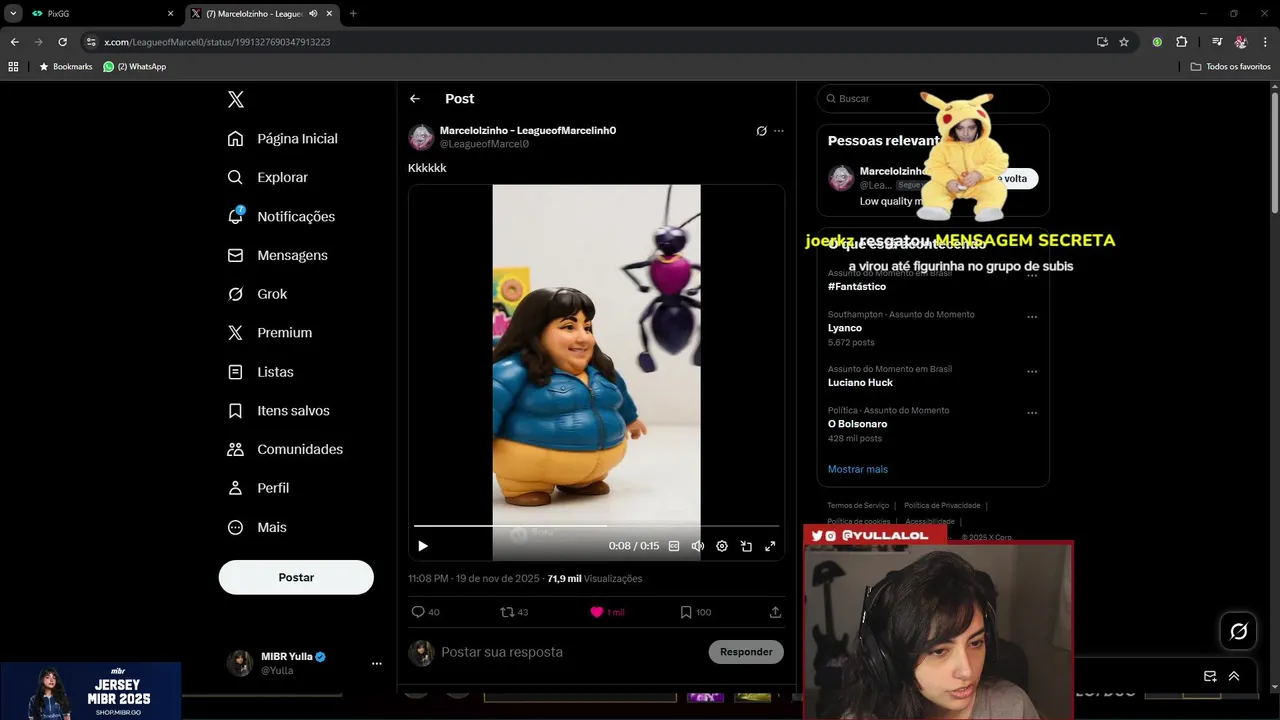Screen dimensions: 1280x720
Task: Open the install app icon in address bar
Action: pyautogui.click(x=1102, y=42)
